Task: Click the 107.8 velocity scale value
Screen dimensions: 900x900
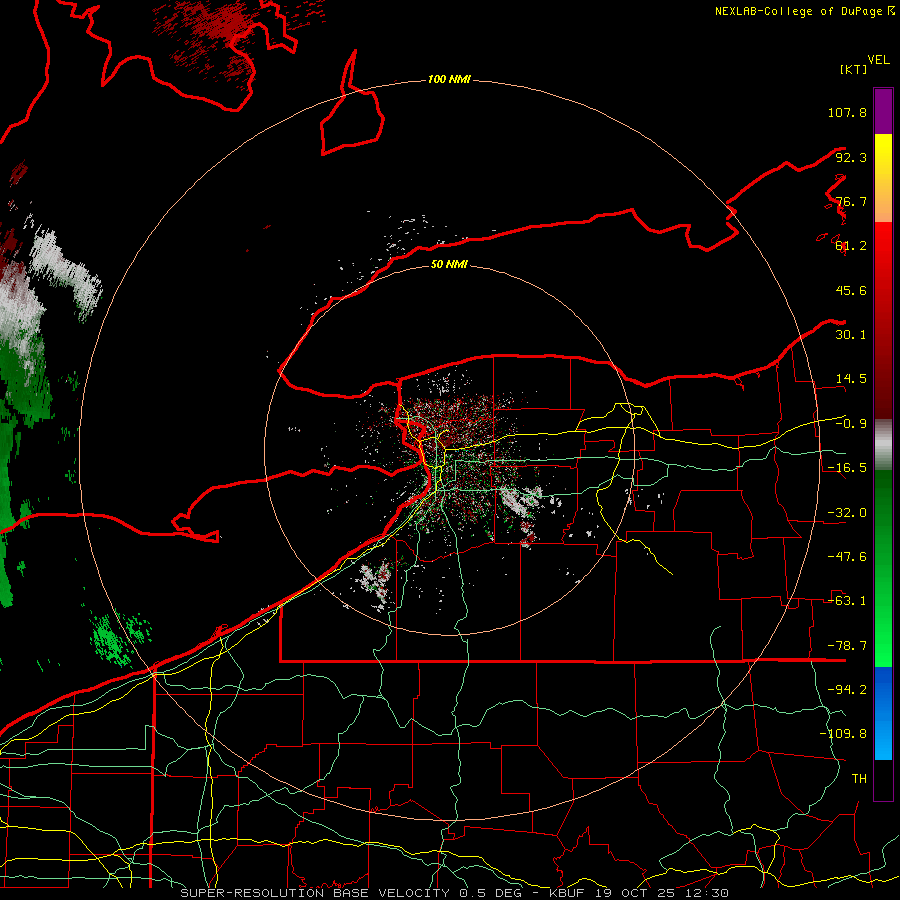Action: [847, 112]
